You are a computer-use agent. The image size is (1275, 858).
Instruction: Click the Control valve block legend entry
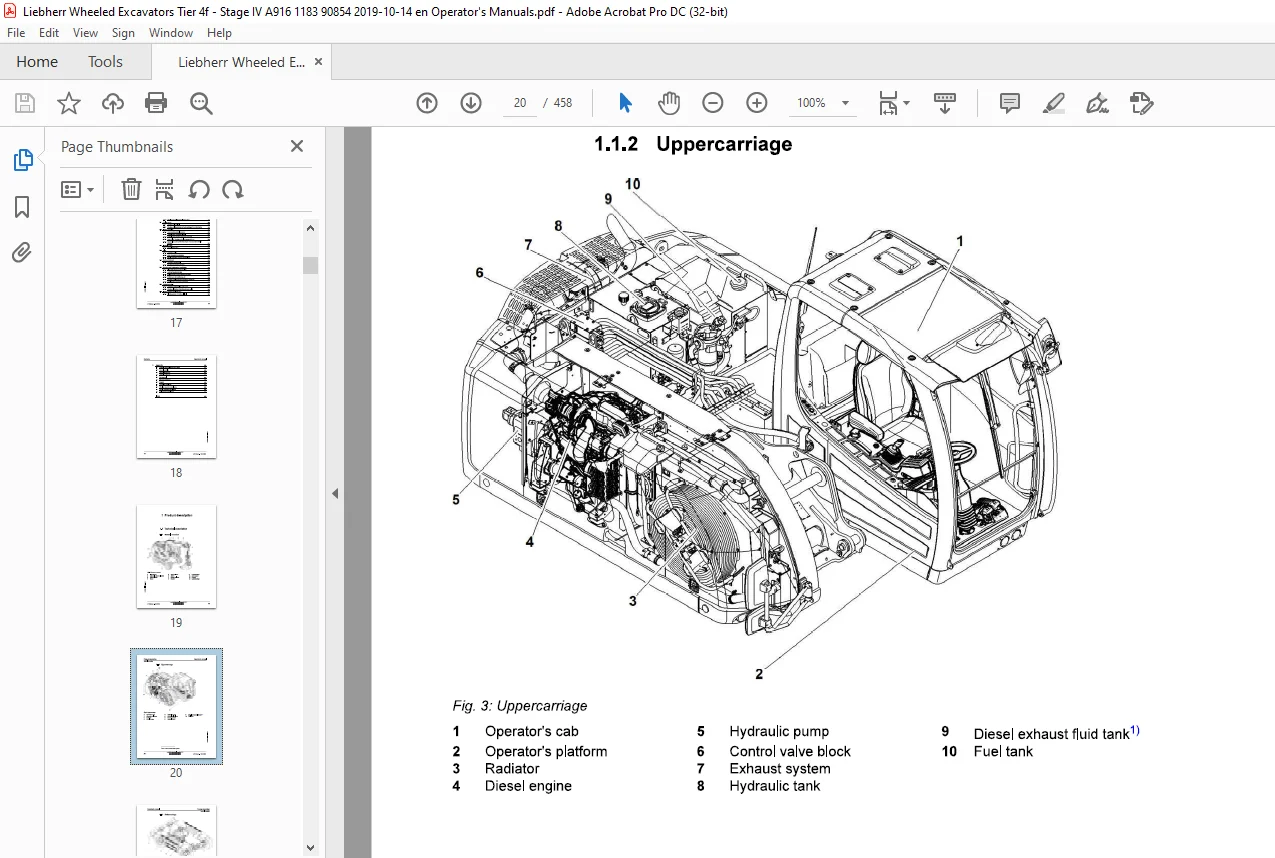[x=790, y=751]
